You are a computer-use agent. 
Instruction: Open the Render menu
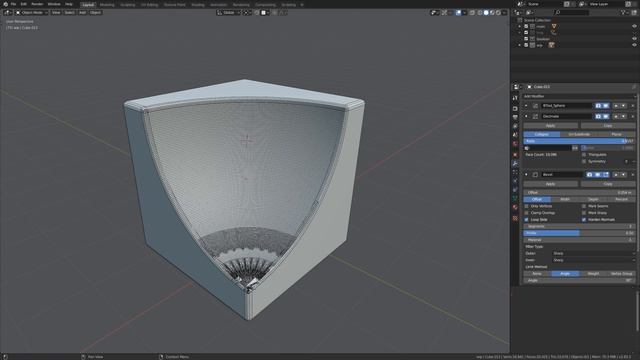point(37,4)
